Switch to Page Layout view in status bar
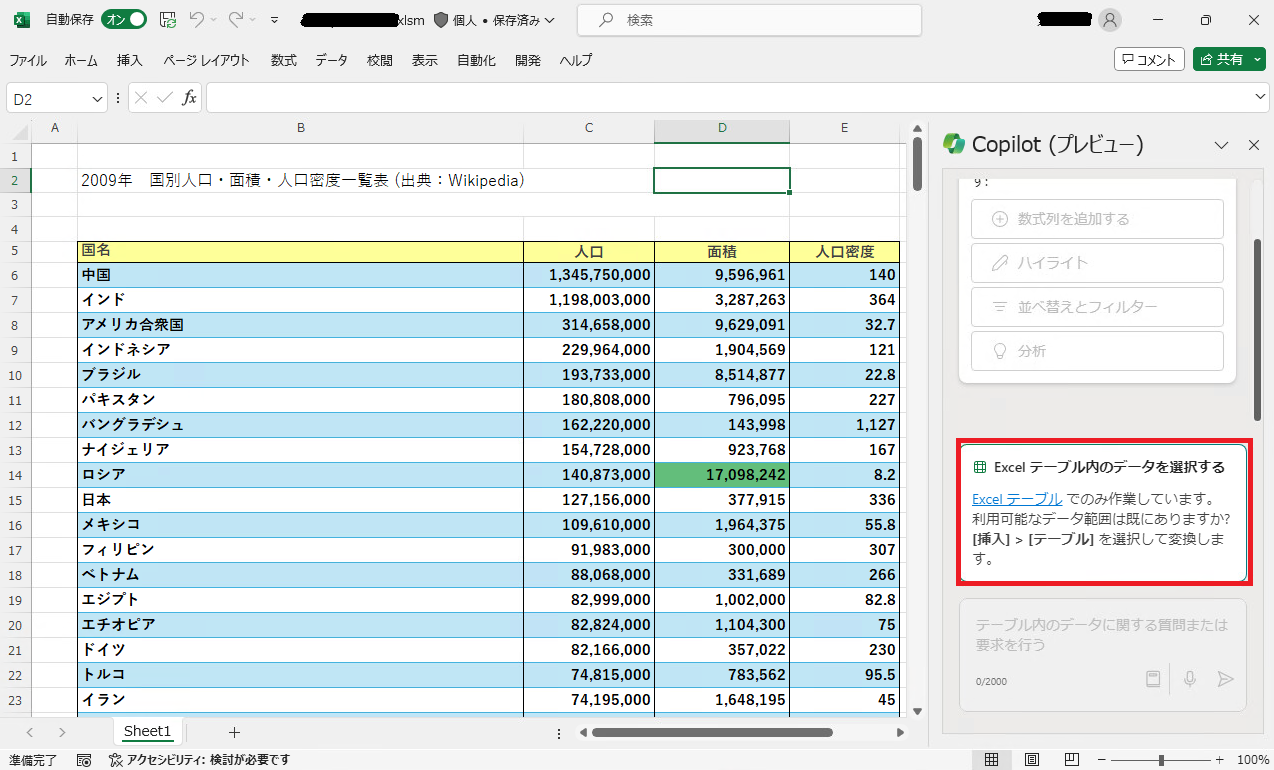This screenshot has height=770, width=1274. click(1031, 760)
